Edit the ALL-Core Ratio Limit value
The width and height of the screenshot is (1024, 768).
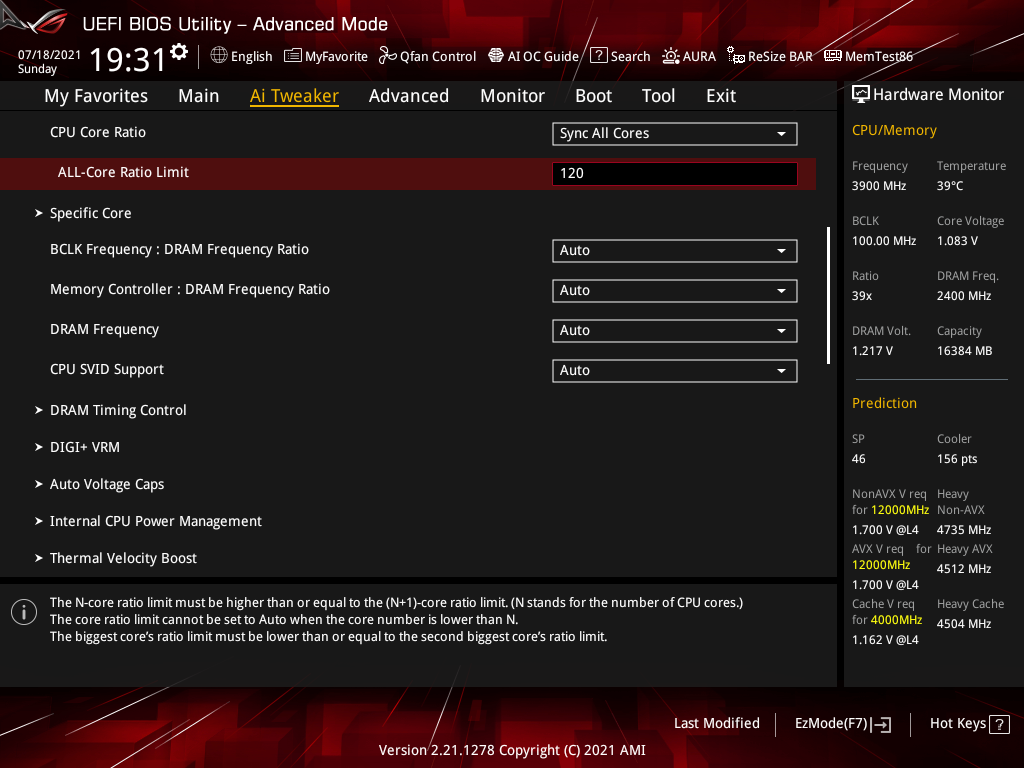pyautogui.click(x=674, y=173)
